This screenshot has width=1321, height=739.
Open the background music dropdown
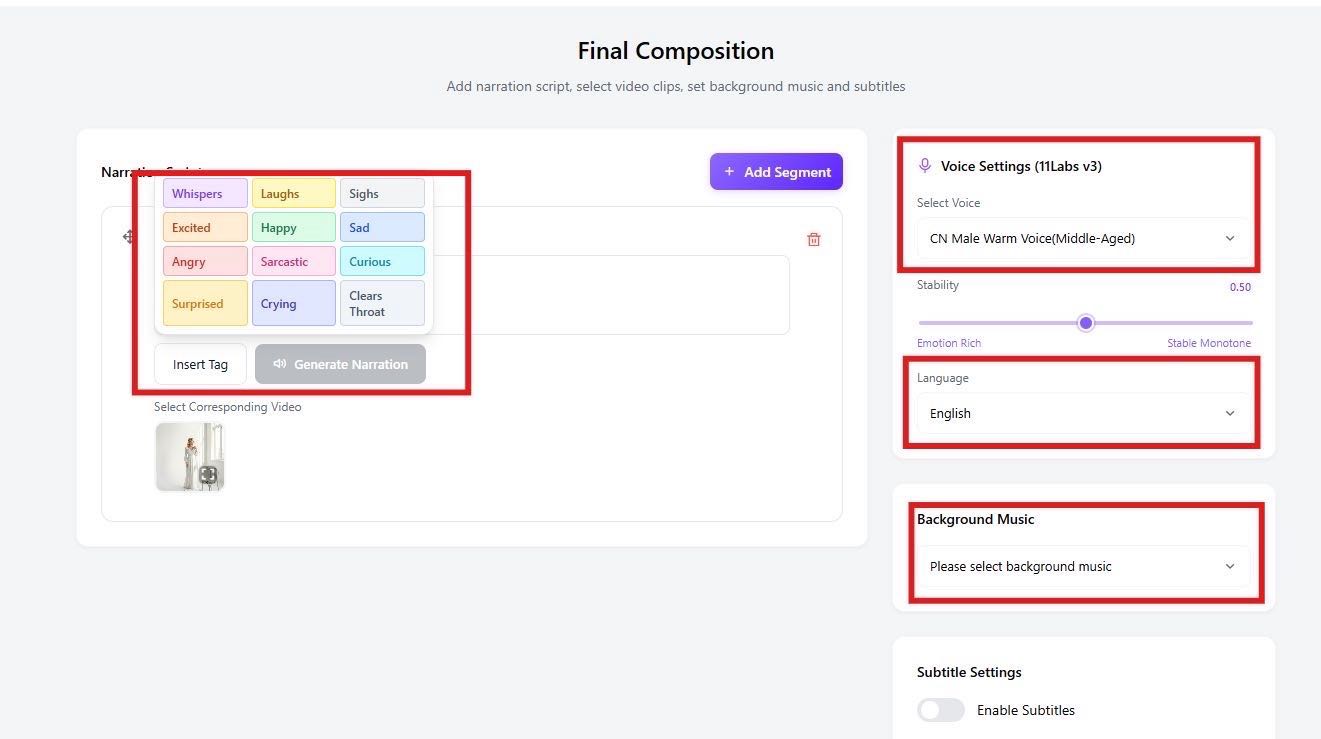click(1082, 567)
